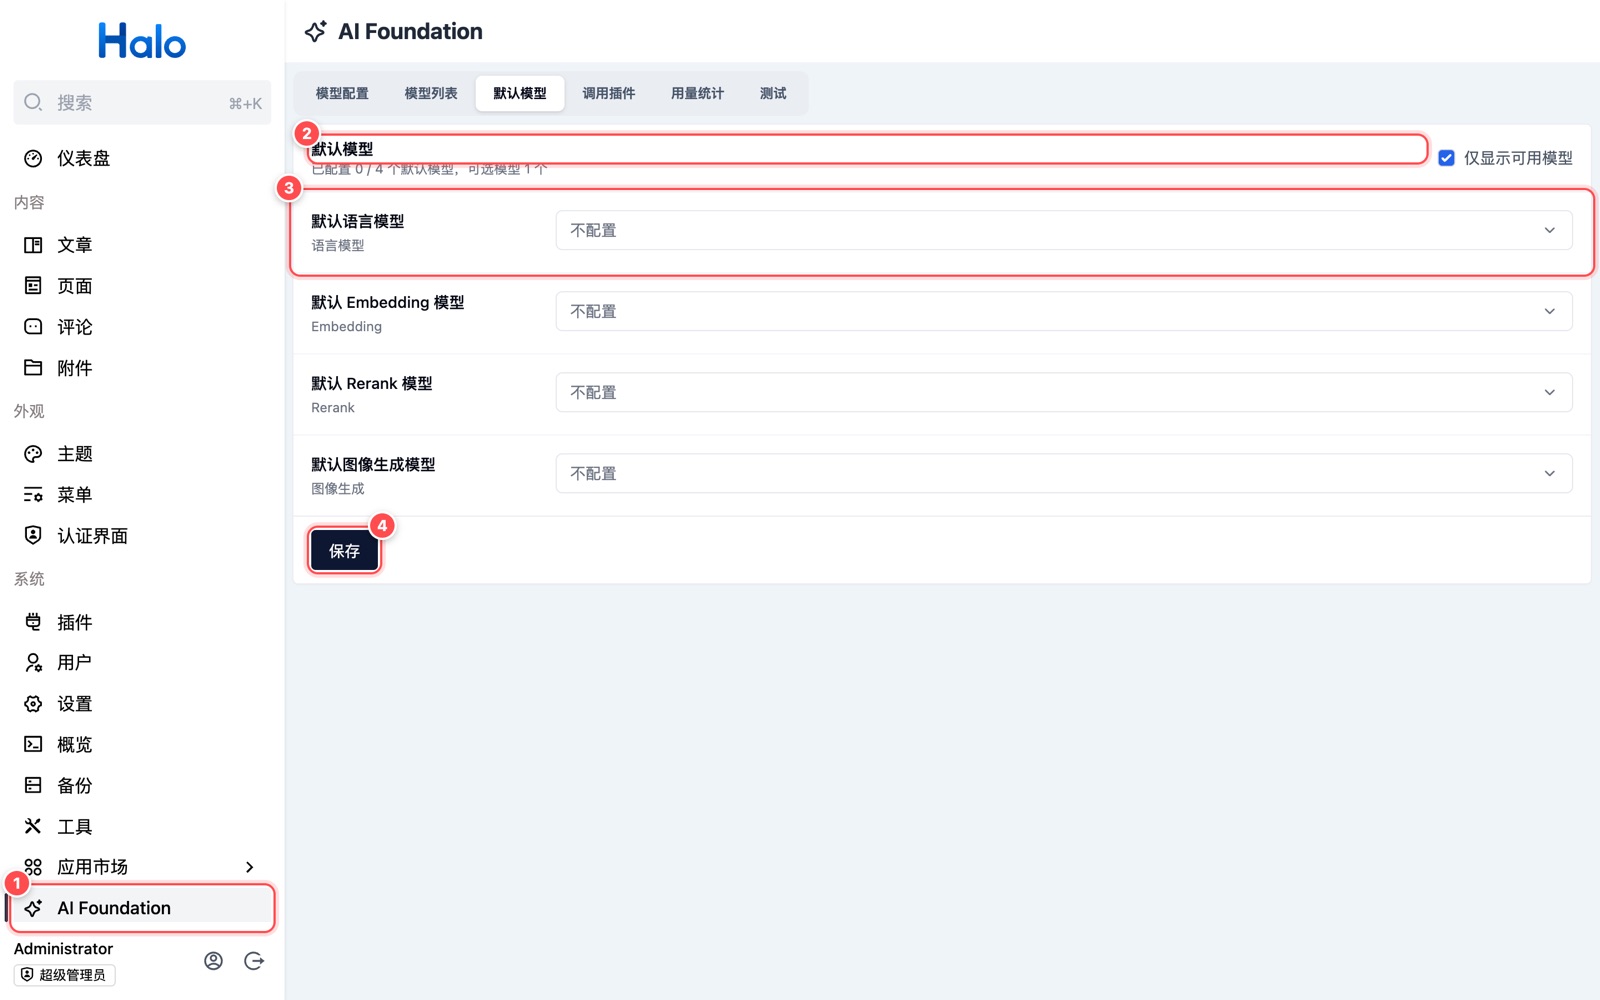Click the Halo logo

click(142, 41)
